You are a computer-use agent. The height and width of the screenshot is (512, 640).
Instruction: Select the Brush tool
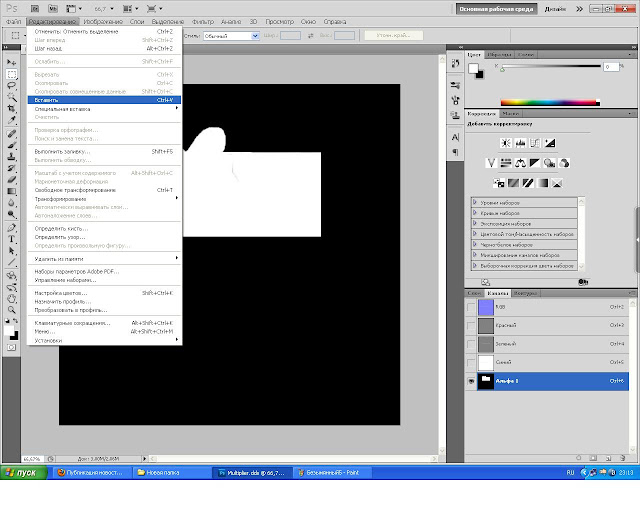click(x=11, y=145)
